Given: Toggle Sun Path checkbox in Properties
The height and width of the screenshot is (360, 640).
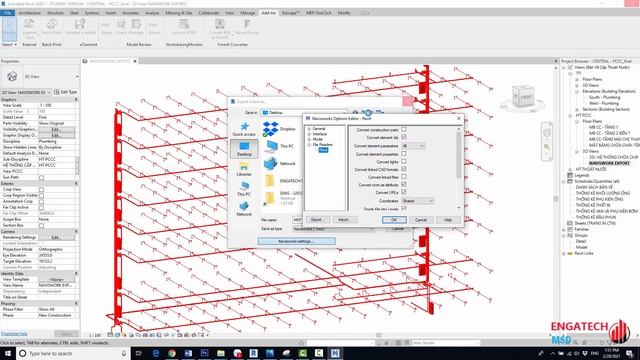Looking at the screenshot, I should click(41, 178).
